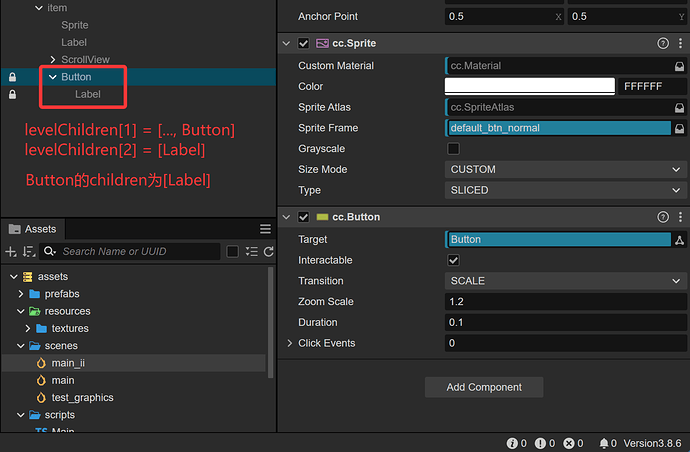Collapse the resources folder
690x452 pixels.
coord(21,311)
